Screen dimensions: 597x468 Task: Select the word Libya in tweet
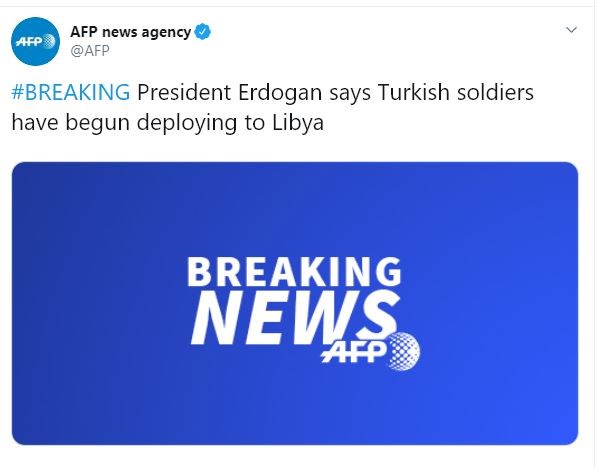(x=298, y=123)
